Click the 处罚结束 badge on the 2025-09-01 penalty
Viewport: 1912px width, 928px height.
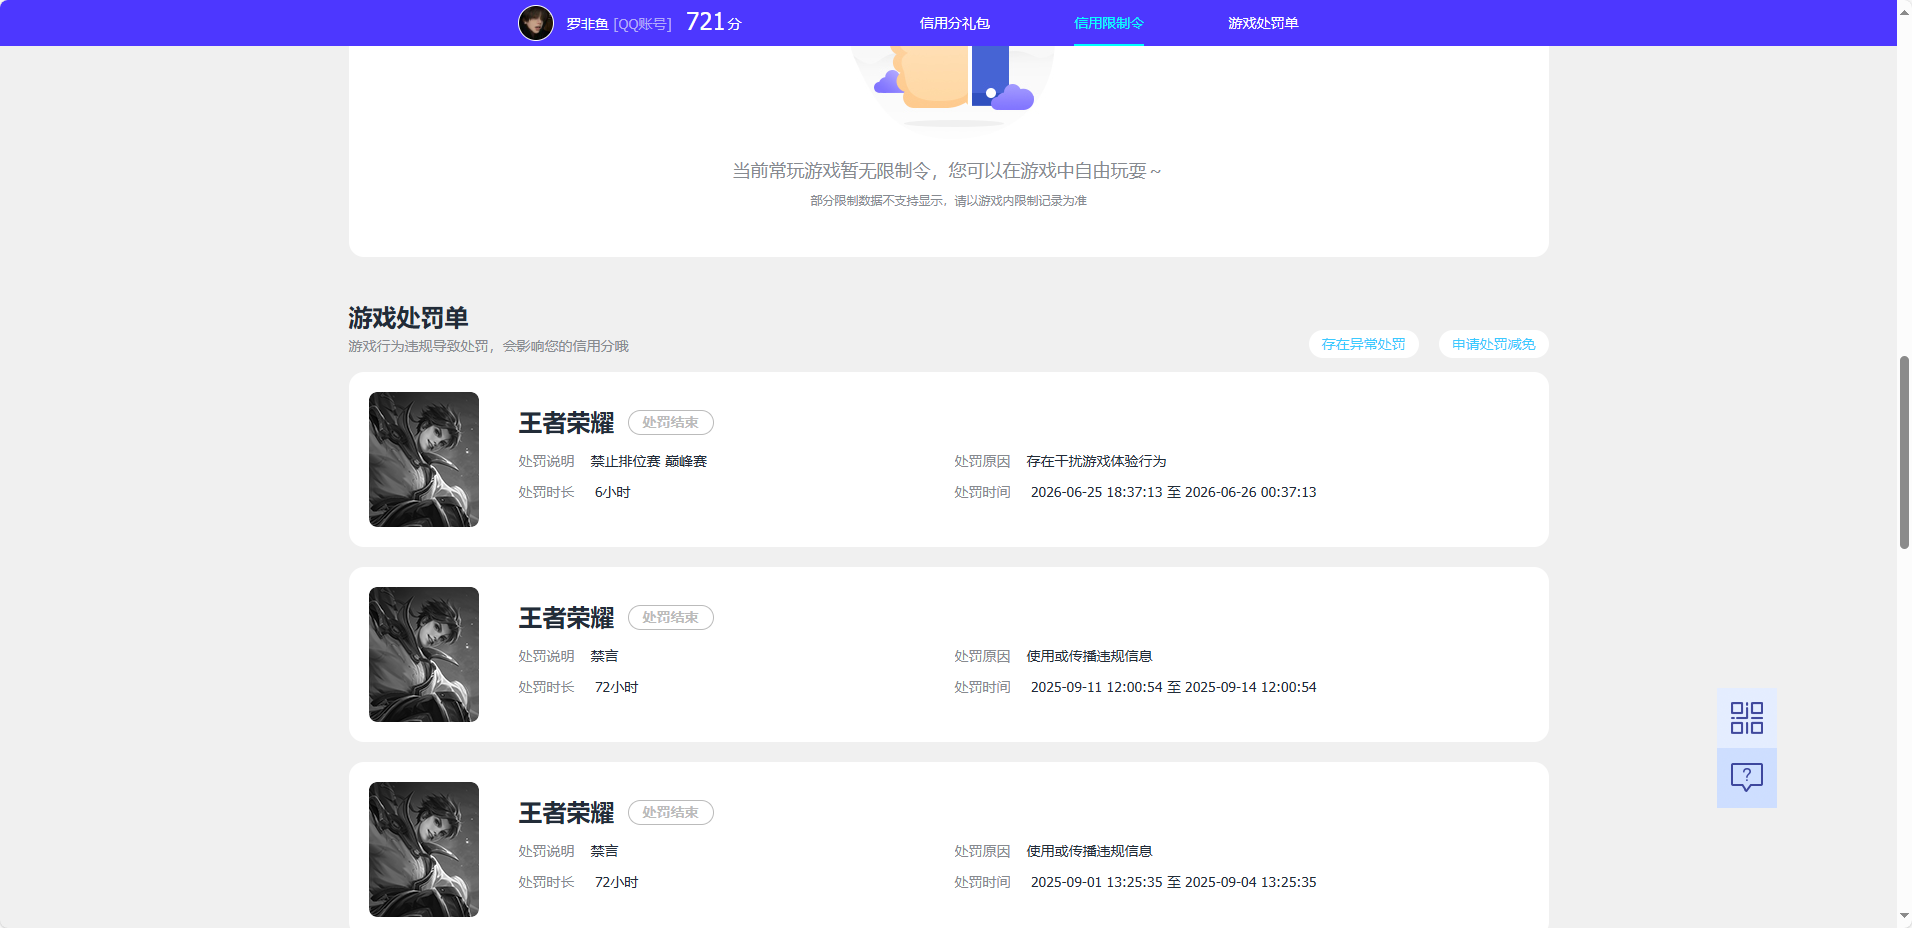tap(671, 813)
